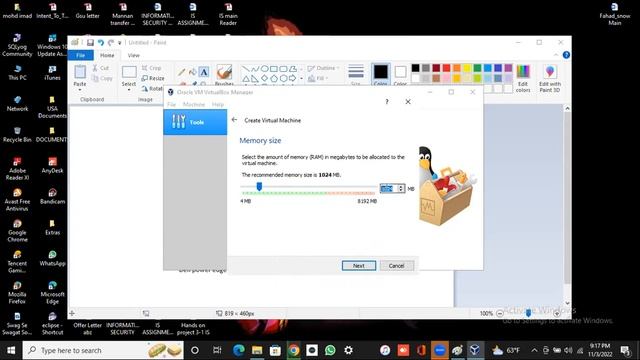Image resolution: width=640 pixels, height=360 pixels.
Task: Click the Undo arrow in Paint
Action: (x=100, y=42)
